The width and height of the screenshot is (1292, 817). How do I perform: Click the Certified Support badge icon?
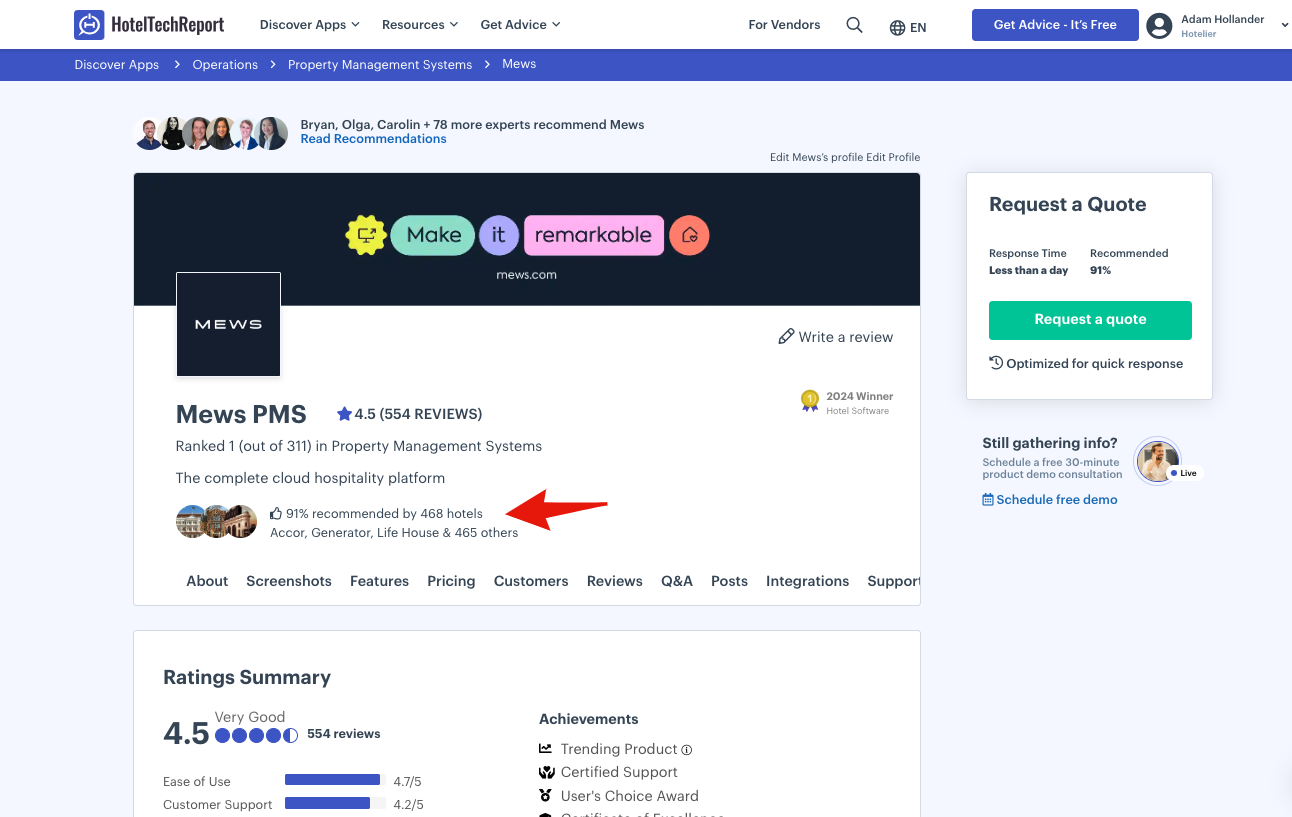(546, 772)
